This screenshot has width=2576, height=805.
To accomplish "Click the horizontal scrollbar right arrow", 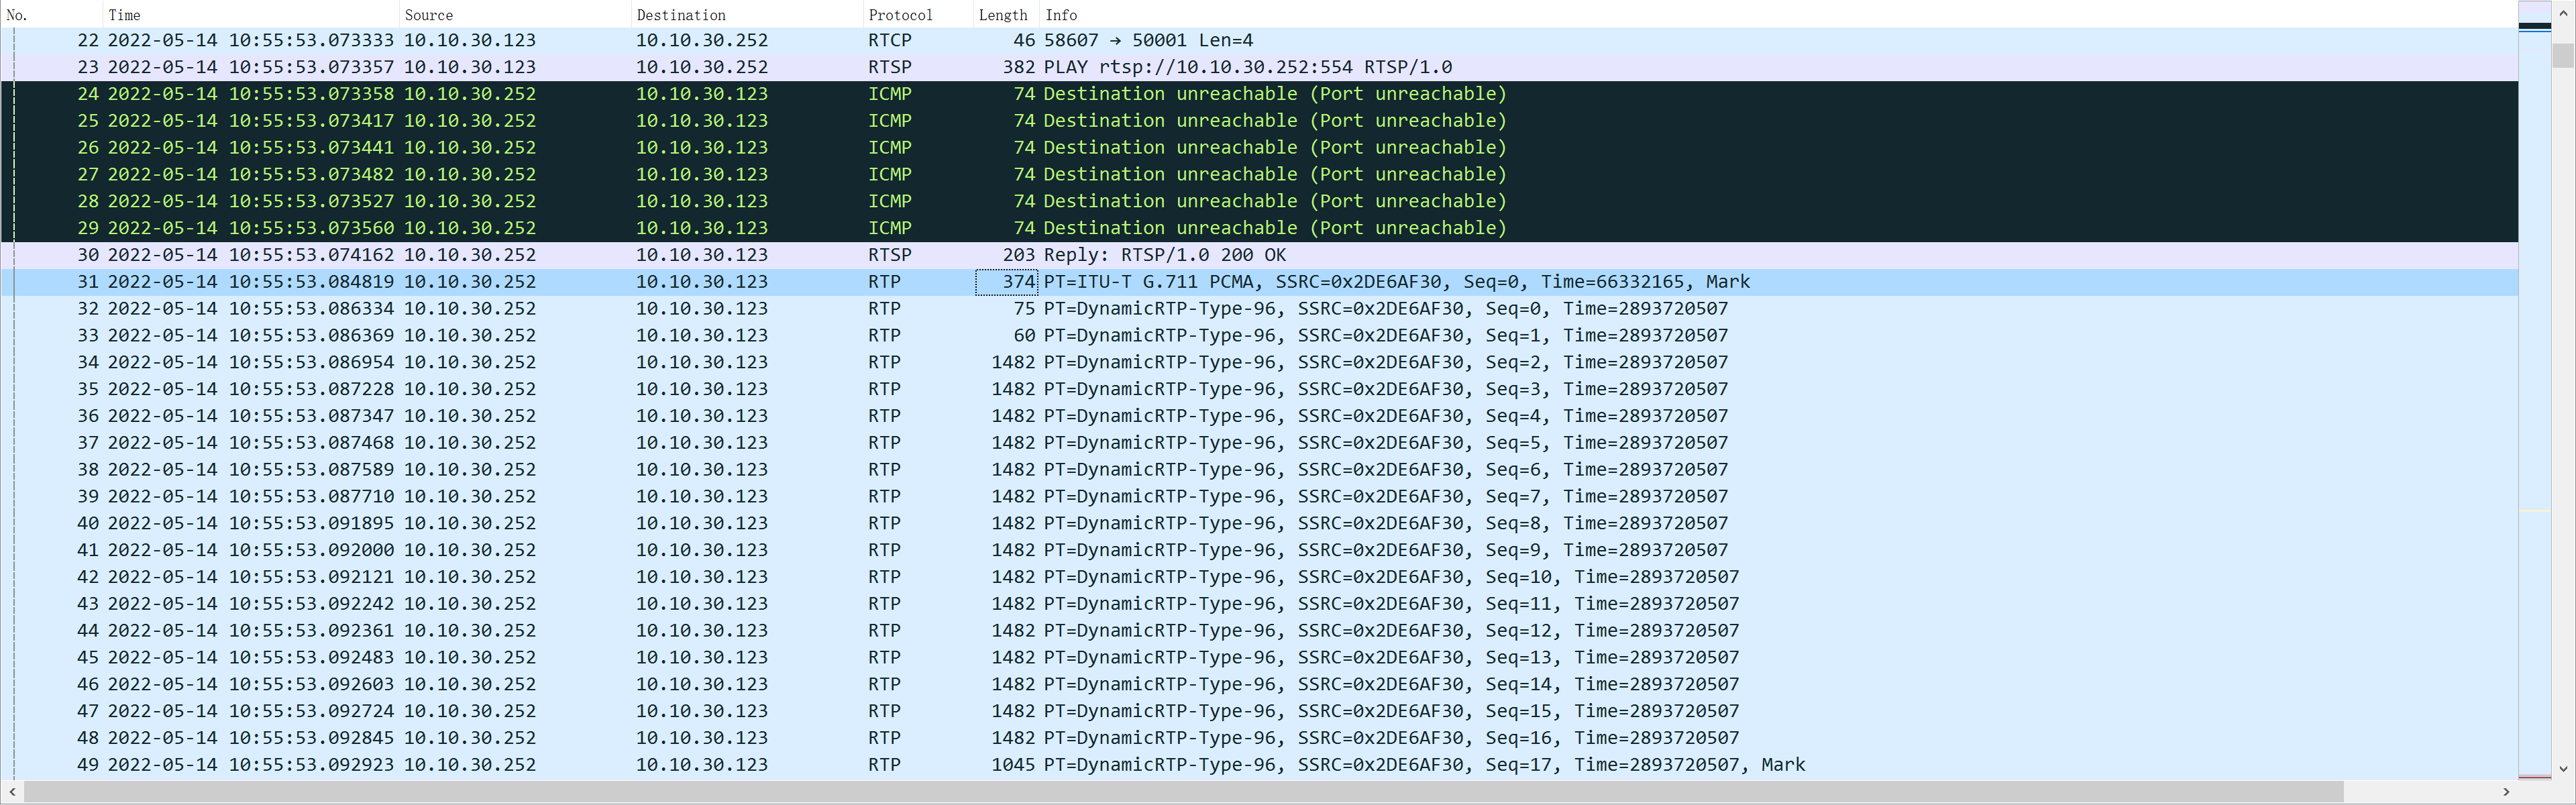I will point(2506,792).
